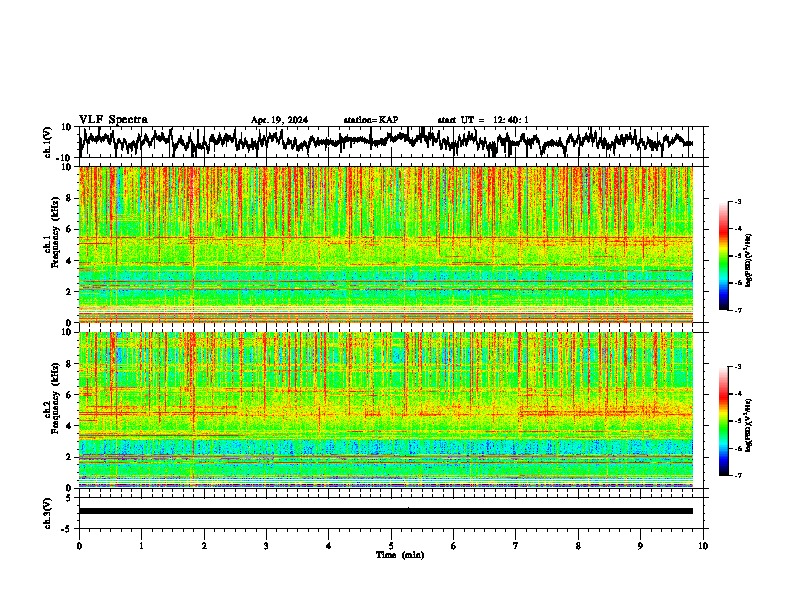Click the "-3" label on ch.1 colorbar
792x612 pixels.
(738, 201)
